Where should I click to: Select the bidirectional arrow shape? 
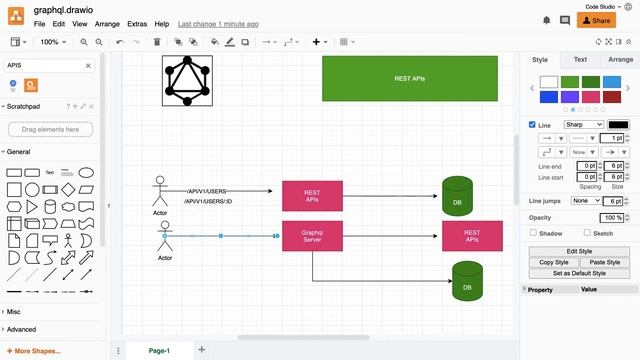tap(68, 258)
